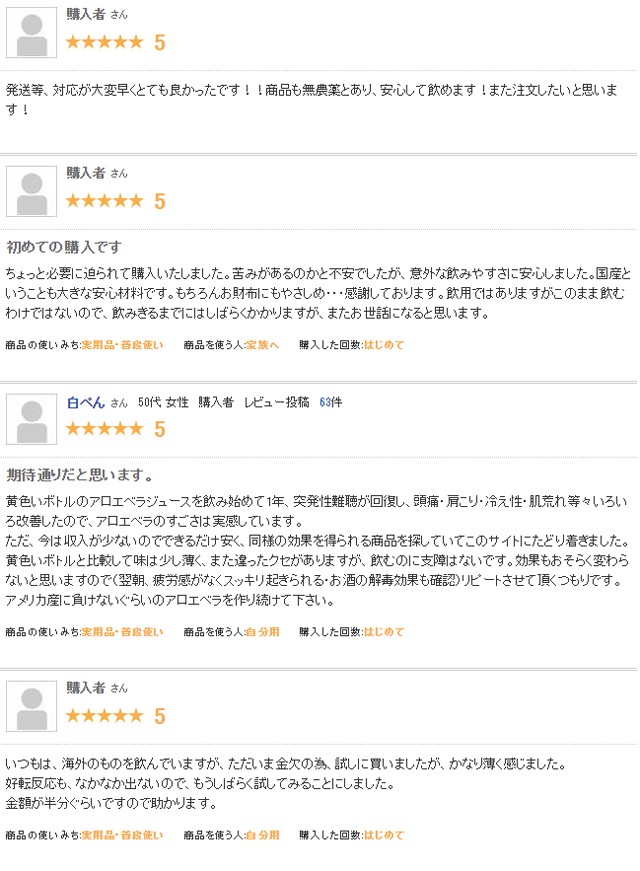Open 白ぺん's 63件 review count link
Screen dimensions: 640x871
[331, 402]
